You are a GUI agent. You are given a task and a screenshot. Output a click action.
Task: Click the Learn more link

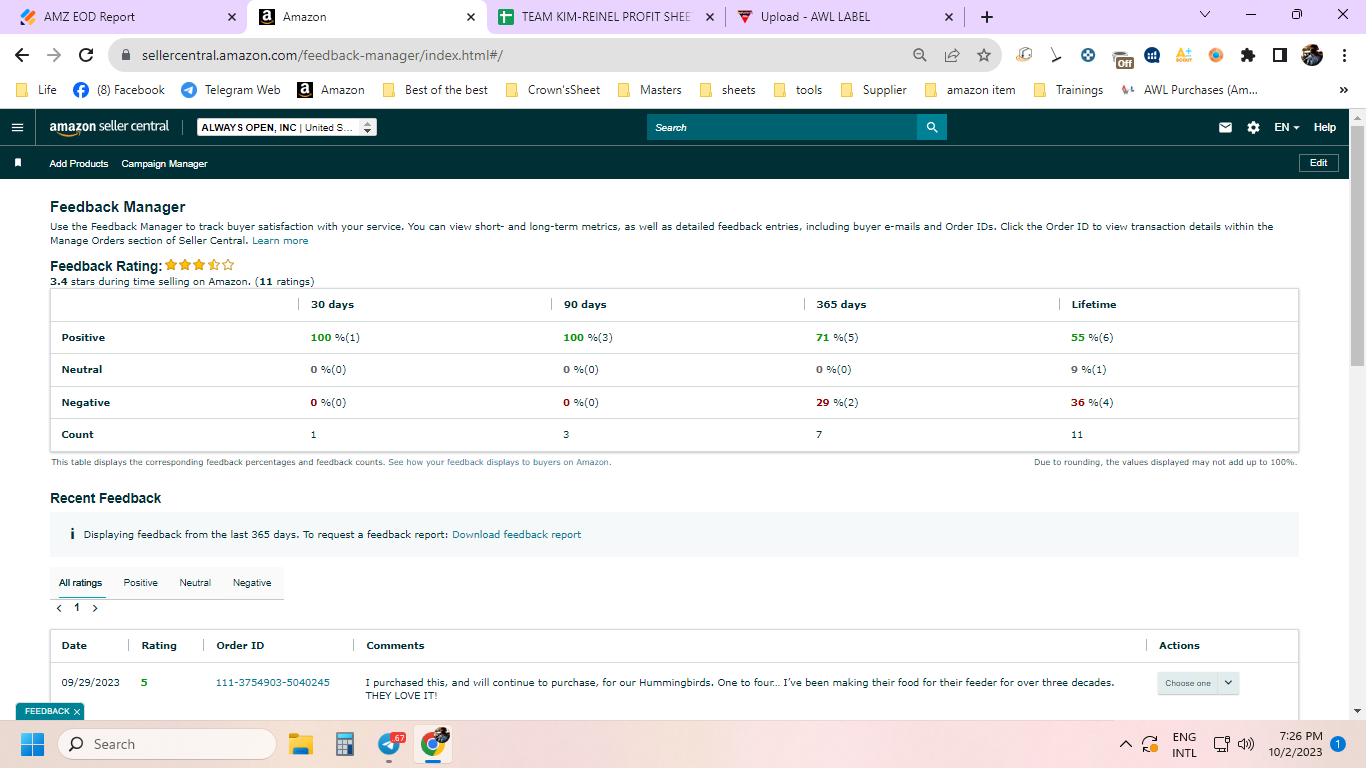click(280, 241)
